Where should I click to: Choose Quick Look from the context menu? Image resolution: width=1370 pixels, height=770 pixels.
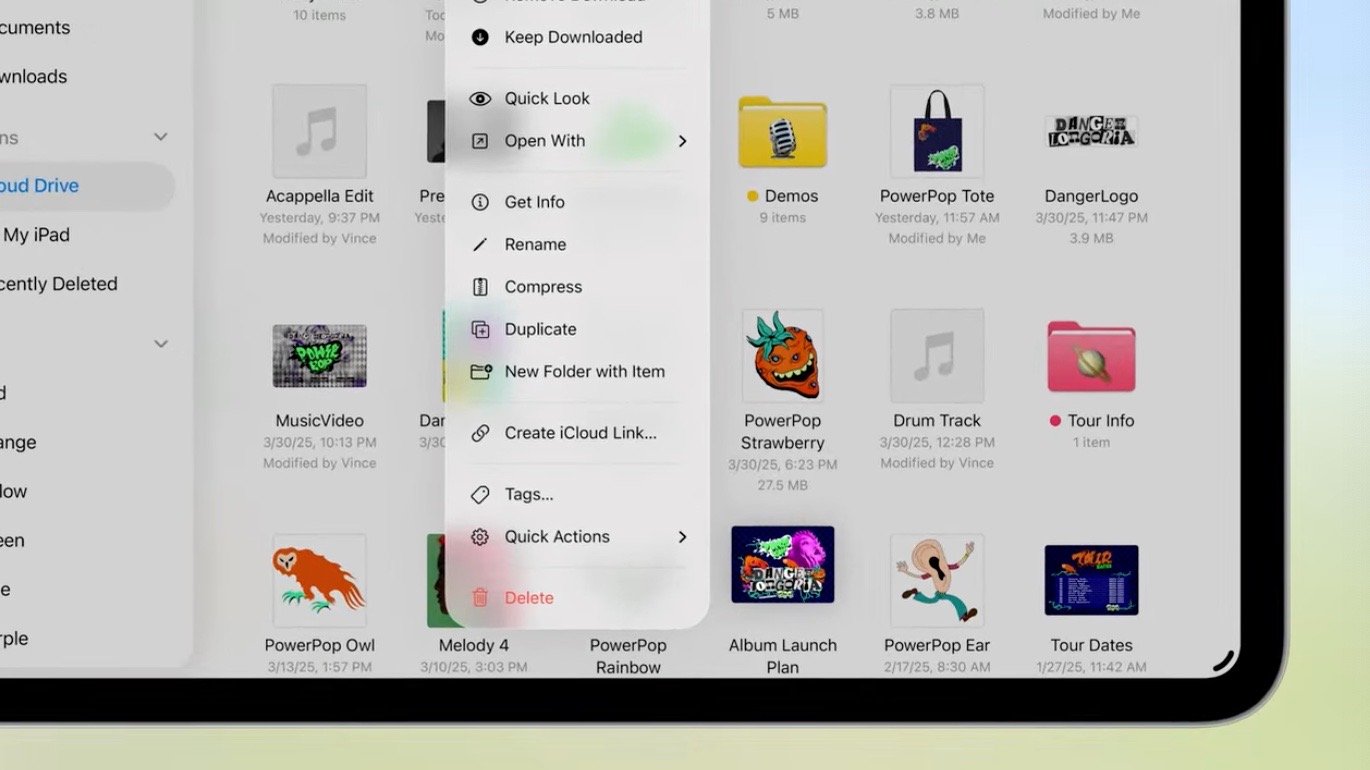pos(578,98)
